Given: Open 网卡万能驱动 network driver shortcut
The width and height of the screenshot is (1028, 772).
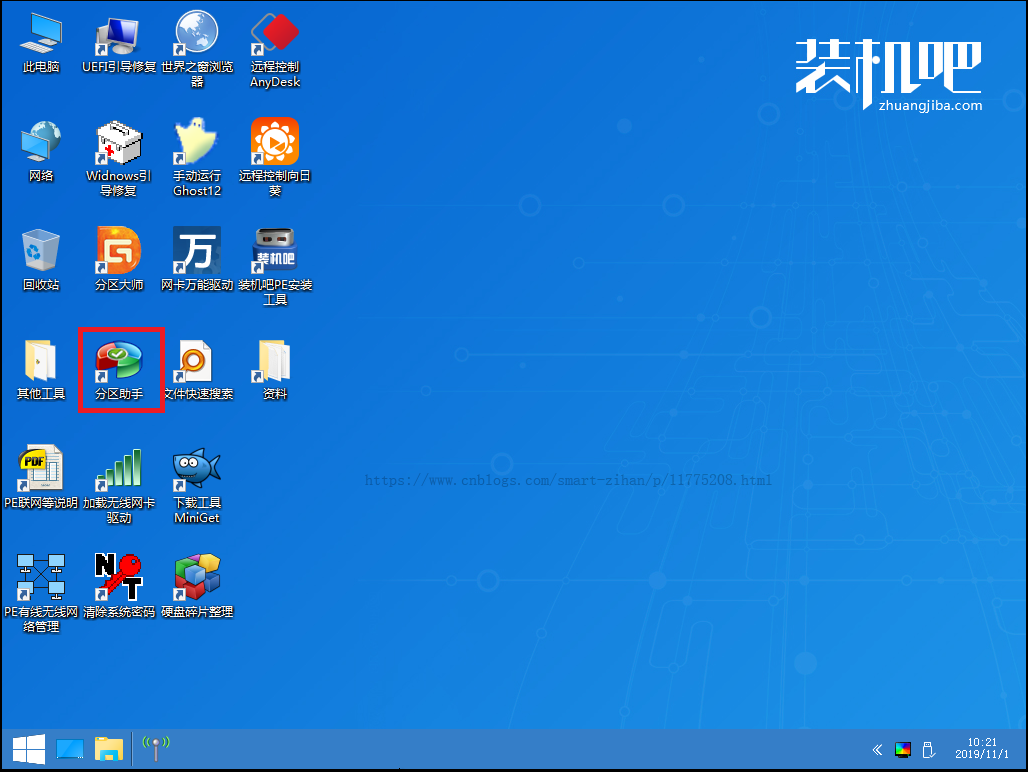Looking at the screenshot, I should (x=197, y=252).
